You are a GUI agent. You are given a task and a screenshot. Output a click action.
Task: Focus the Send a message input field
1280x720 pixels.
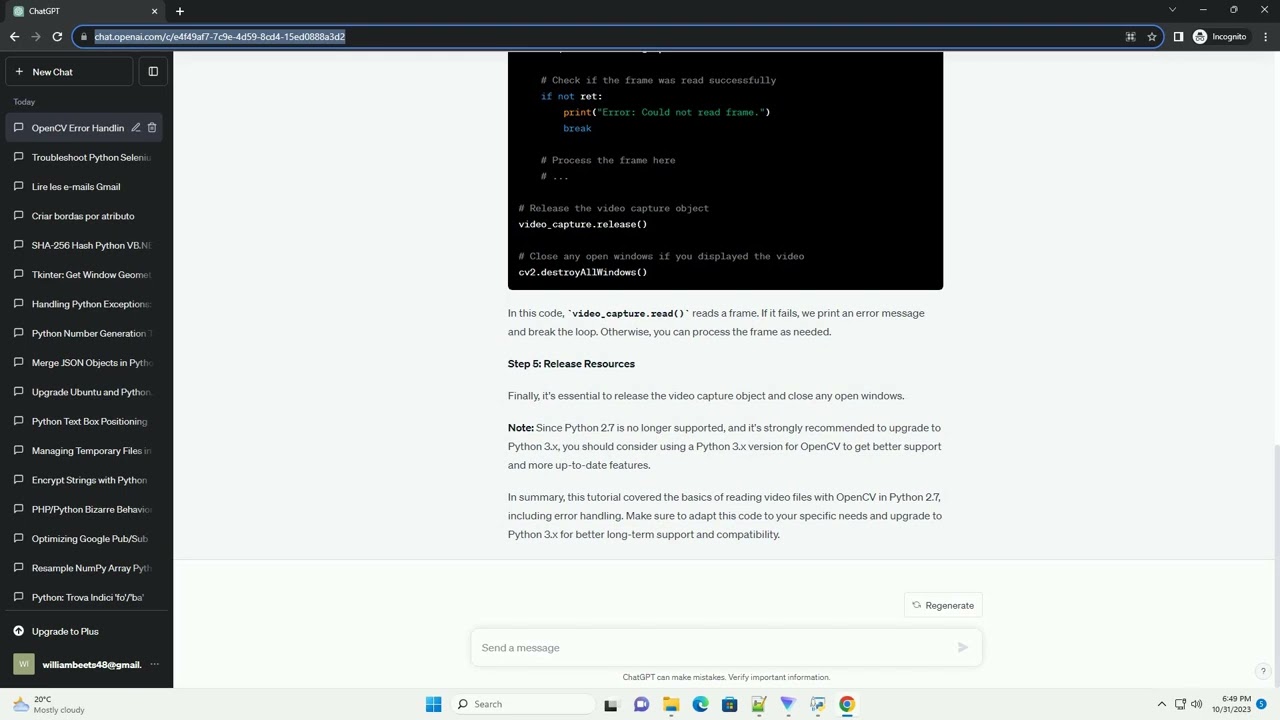click(x=715, y=648)
